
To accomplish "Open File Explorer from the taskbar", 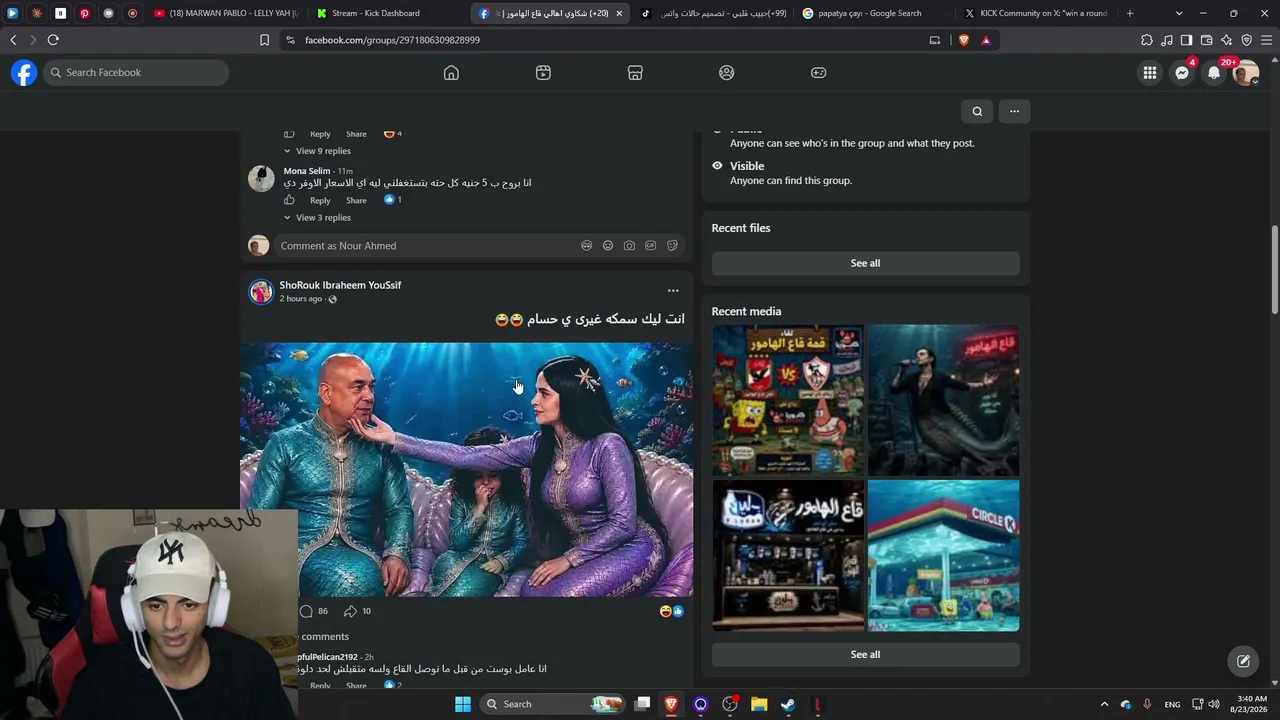I will (x=759, y=704).
